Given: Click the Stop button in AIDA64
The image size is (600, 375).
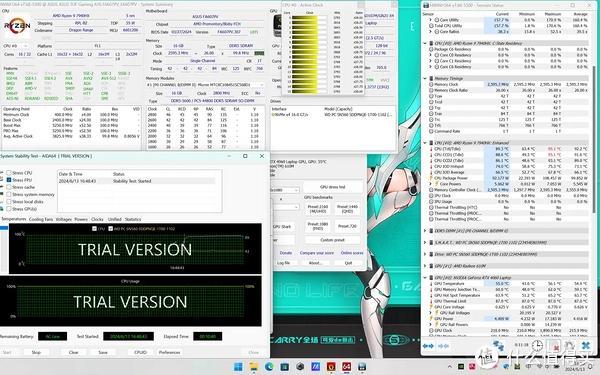Looking at the screenshot, I should 36,352.
